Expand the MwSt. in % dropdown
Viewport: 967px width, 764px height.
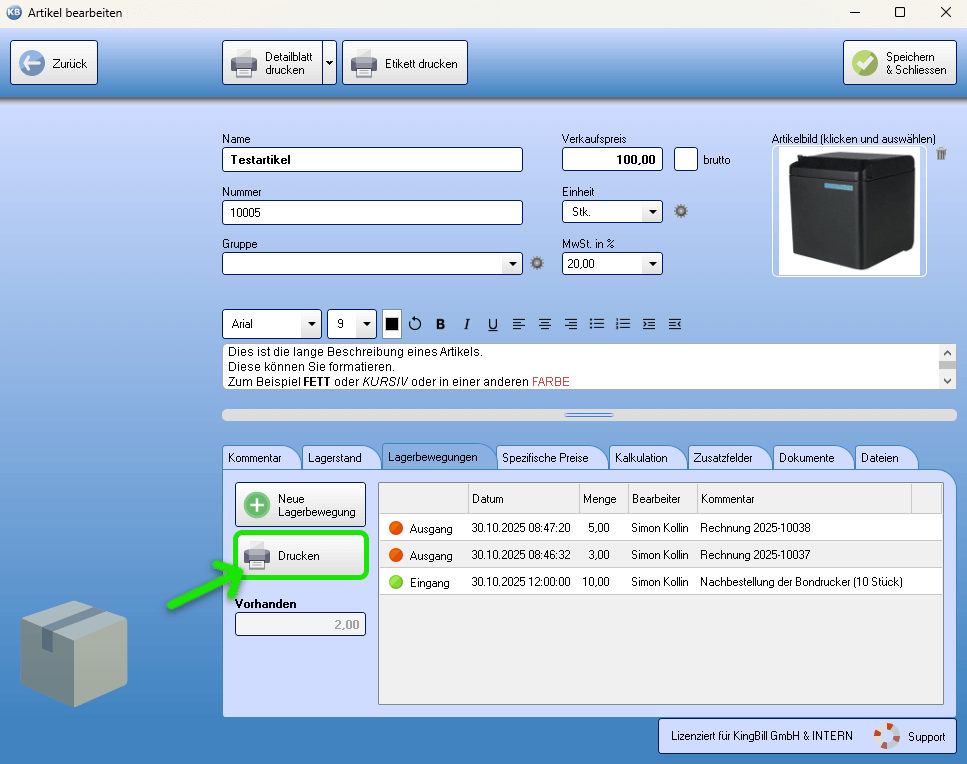652,264
